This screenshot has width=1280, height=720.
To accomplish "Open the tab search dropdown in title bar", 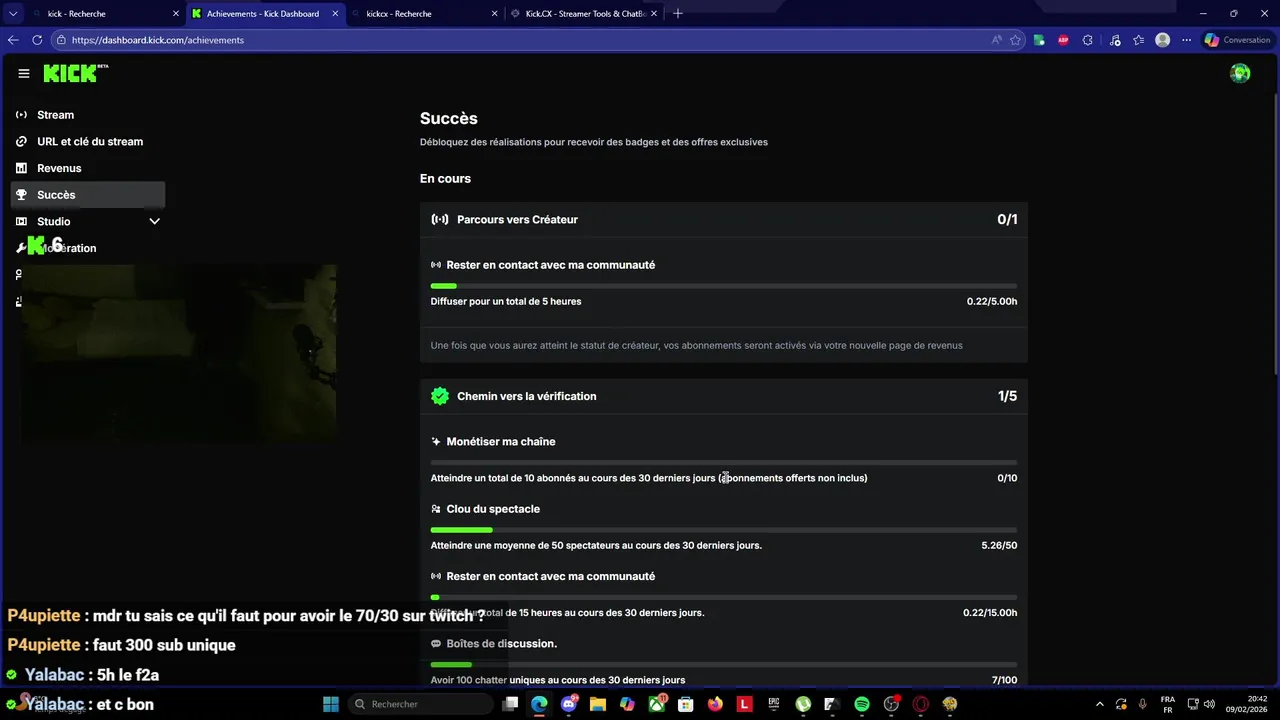I will click(13, 14).
